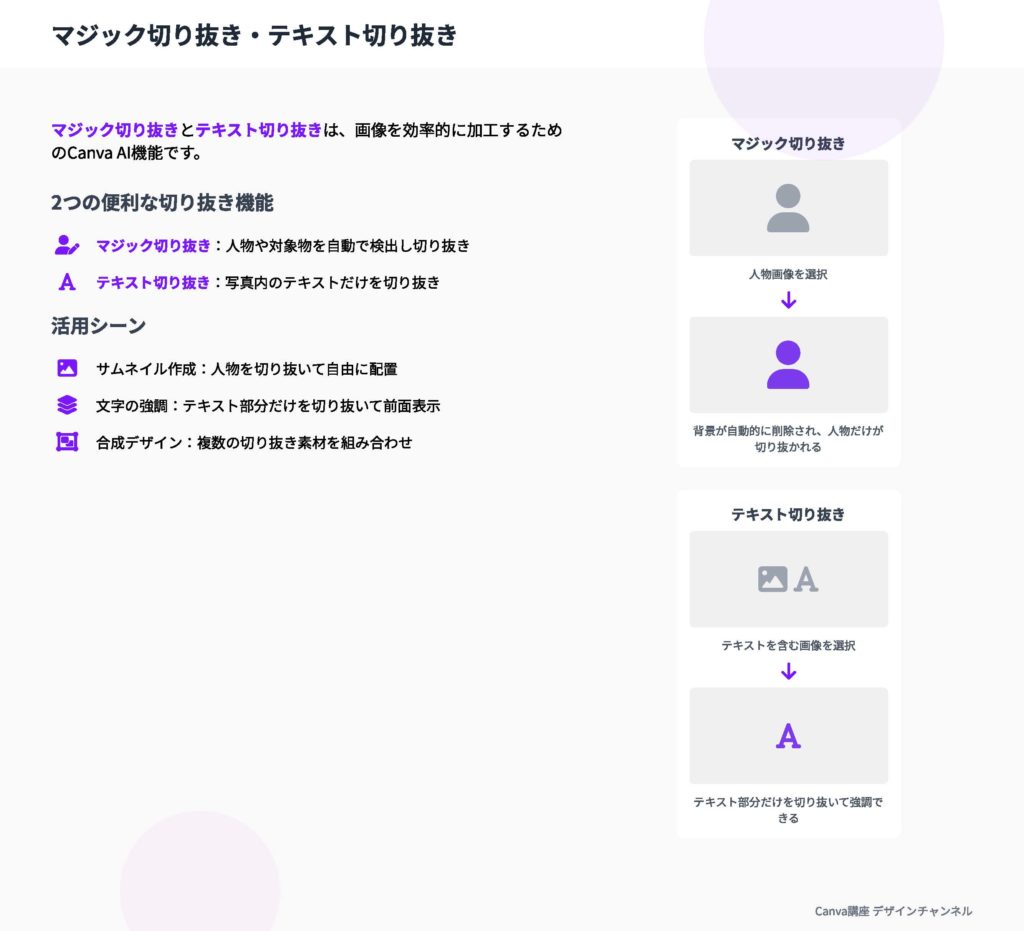Image resolution: width=1024 pixels, height=931 pixels.
Task: Click the gray picture icon above テキストを含む画像を選択
Action: (x=773, y=579)
